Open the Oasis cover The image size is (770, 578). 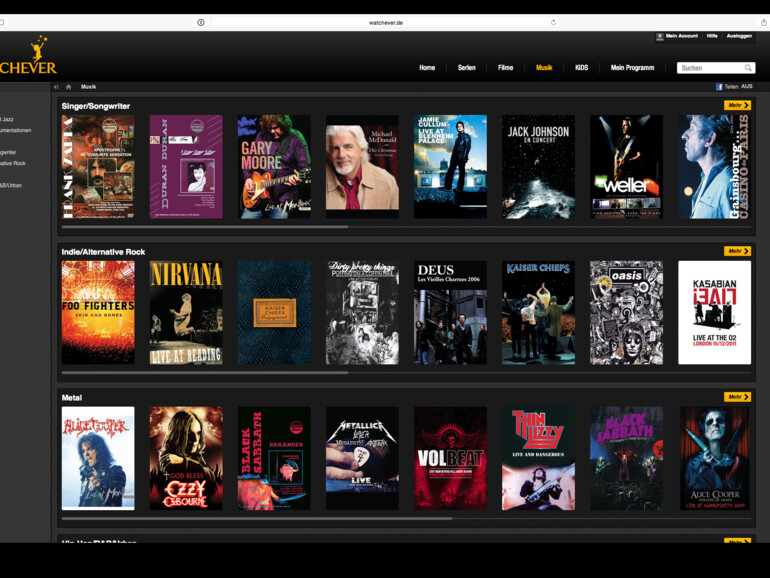pos(627,313)
